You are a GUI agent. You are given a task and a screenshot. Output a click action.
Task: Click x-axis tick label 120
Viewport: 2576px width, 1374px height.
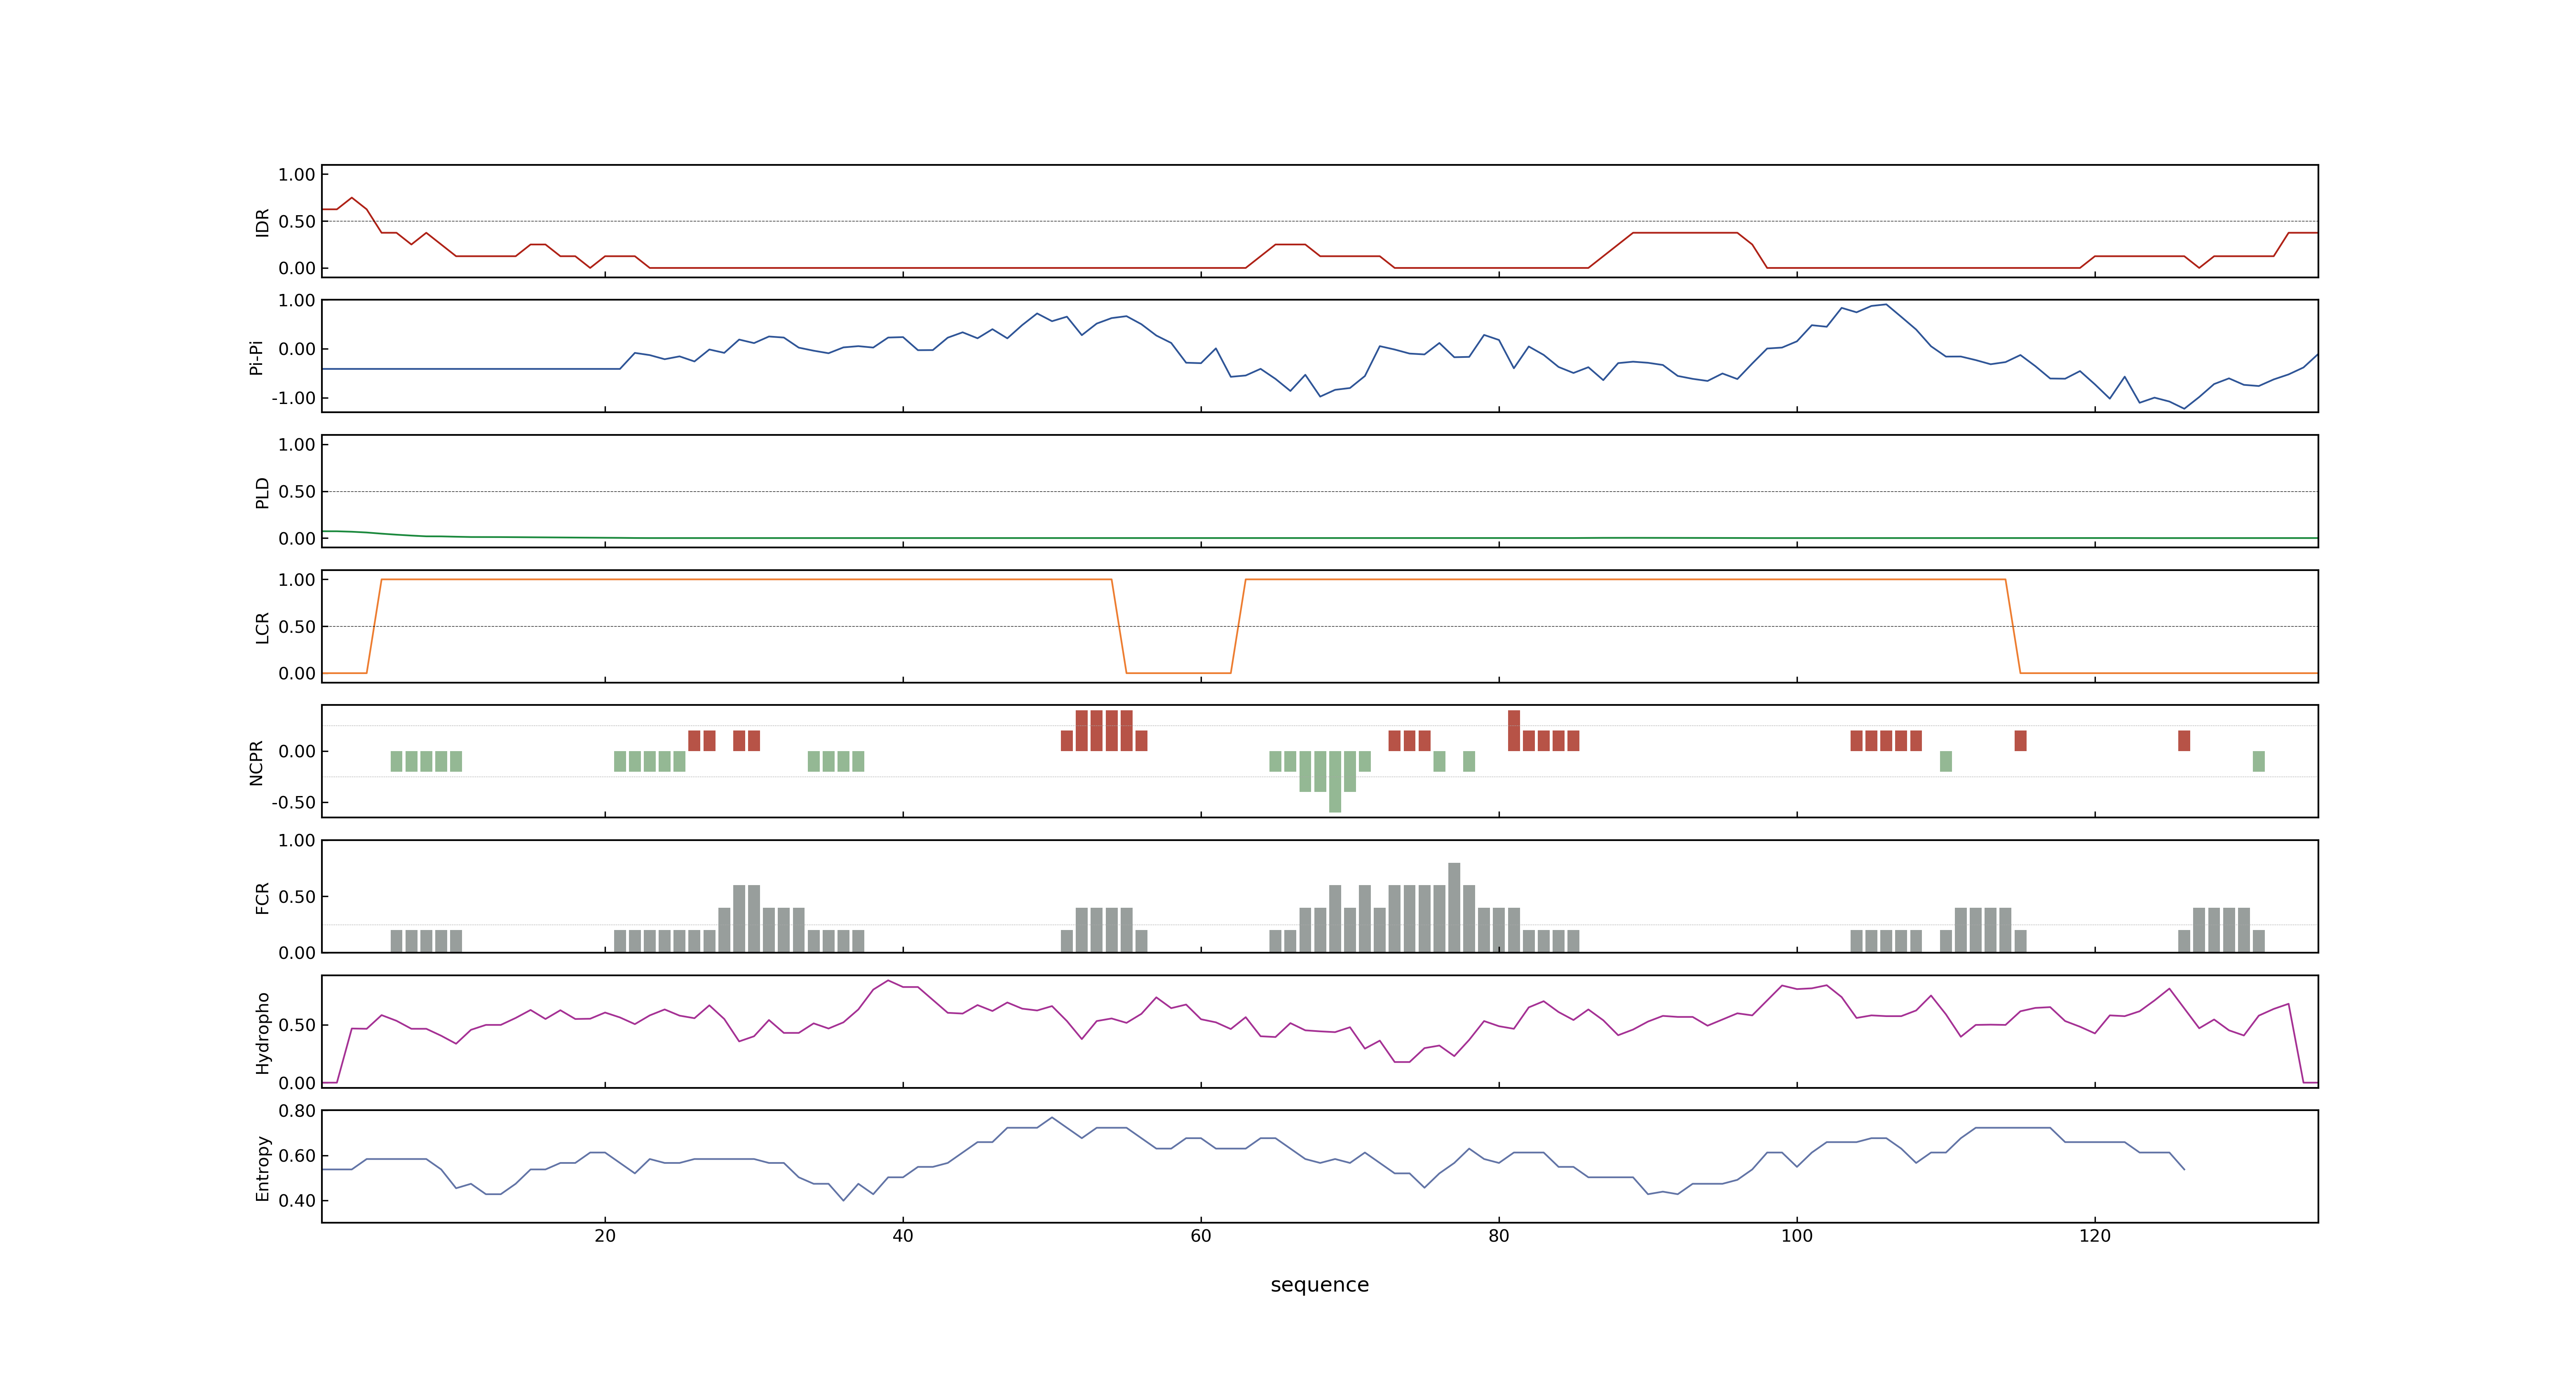coord(2095,1236)
